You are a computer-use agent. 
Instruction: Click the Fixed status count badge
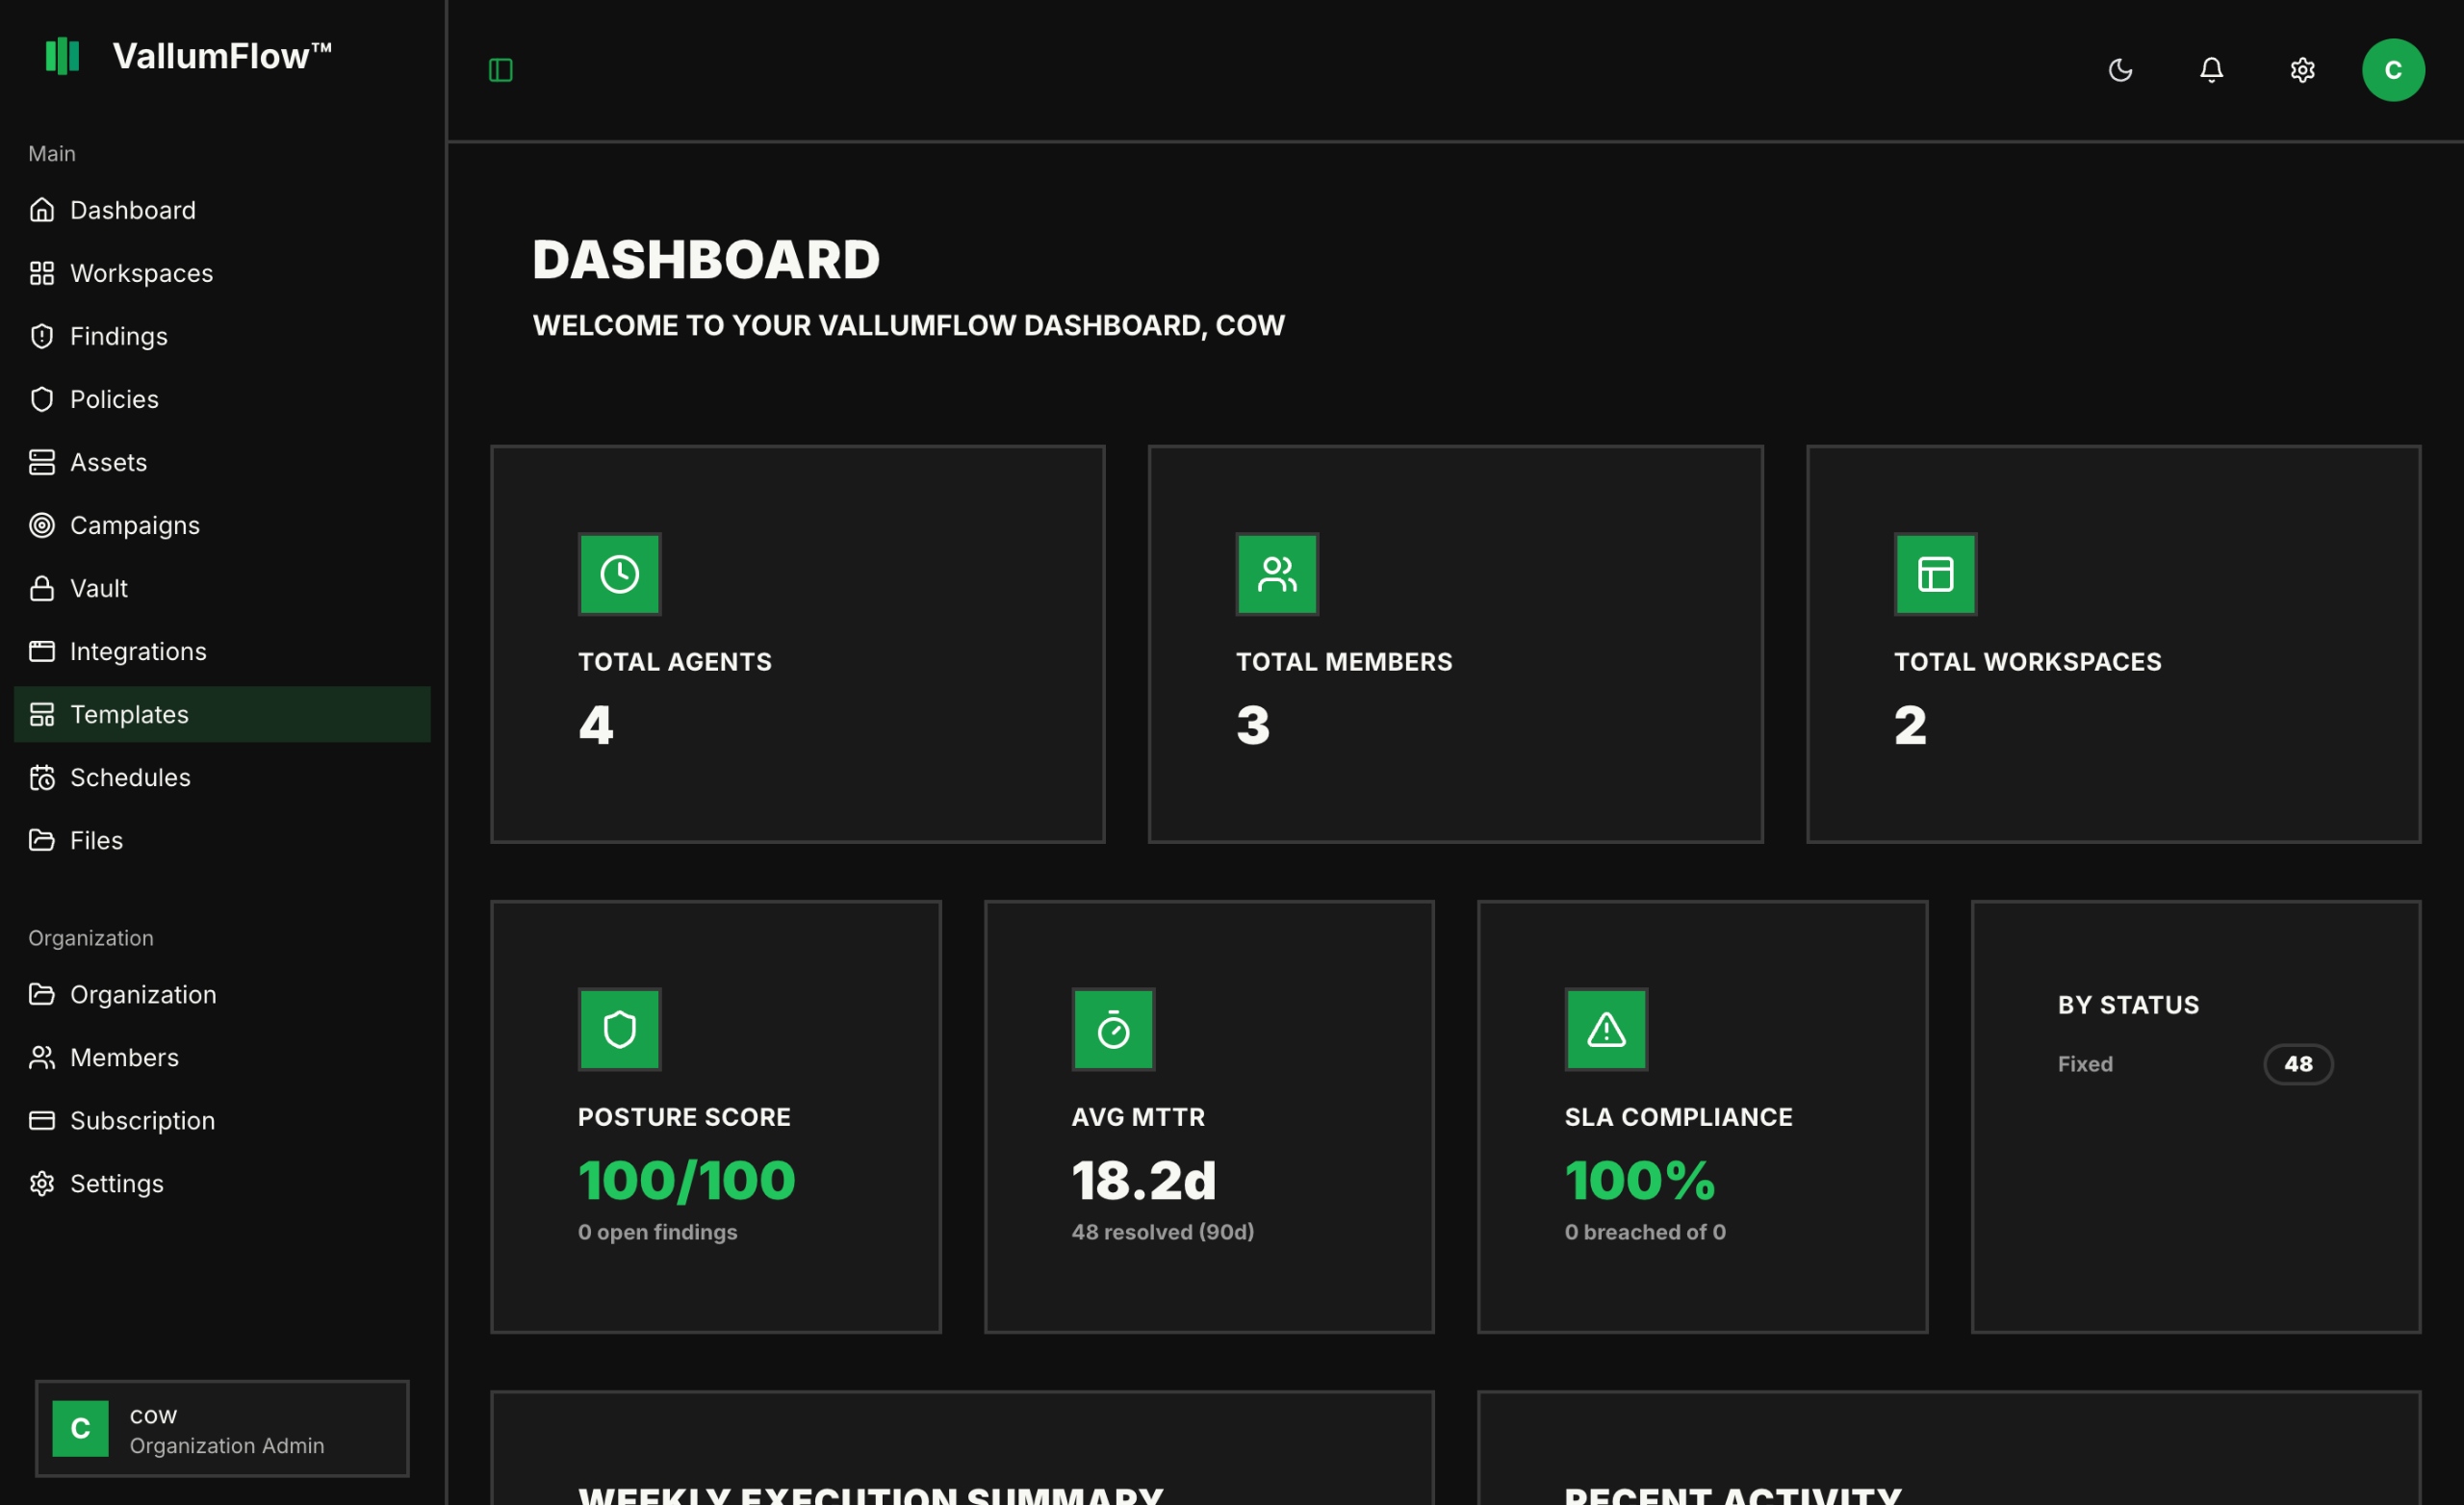click(2297, 1064)
